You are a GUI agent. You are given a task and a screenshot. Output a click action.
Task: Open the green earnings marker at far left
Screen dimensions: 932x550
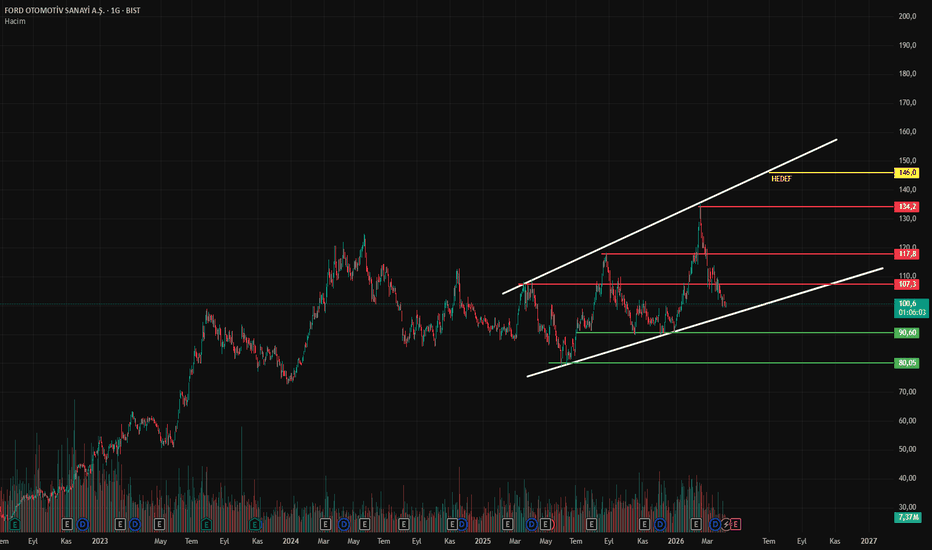(x=15, y=524)
